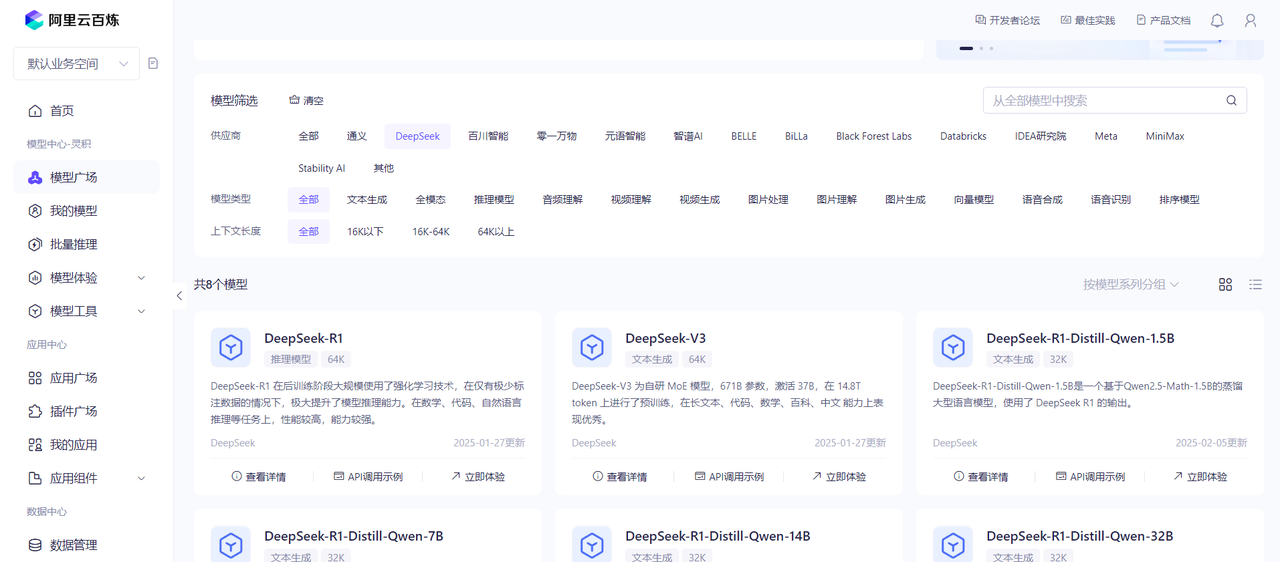Click the DeepSeek-R1-Distill-Qwen-7B cube icon

(x=231, y=544)
